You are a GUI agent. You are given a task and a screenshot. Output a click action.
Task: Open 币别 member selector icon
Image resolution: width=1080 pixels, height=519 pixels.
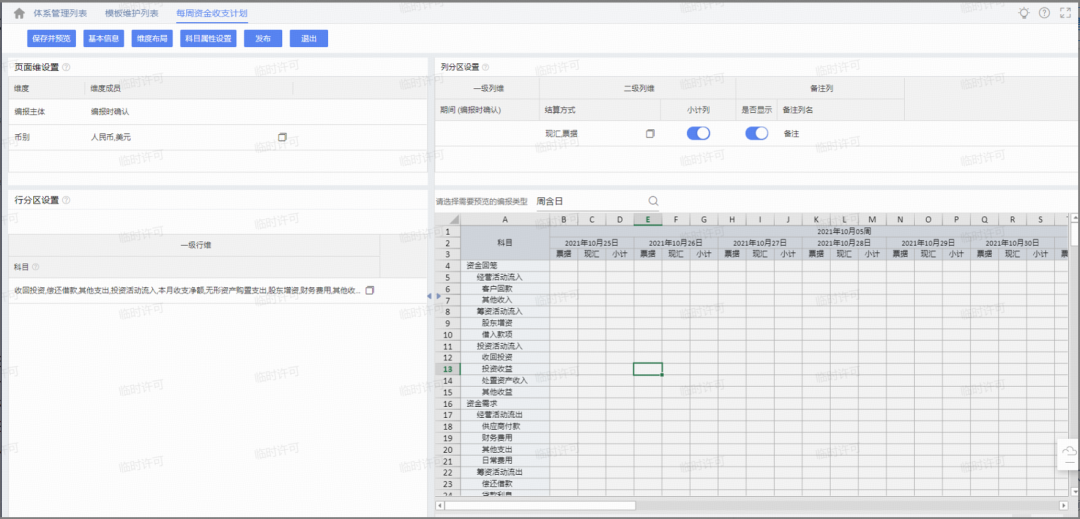pos(282,137)
